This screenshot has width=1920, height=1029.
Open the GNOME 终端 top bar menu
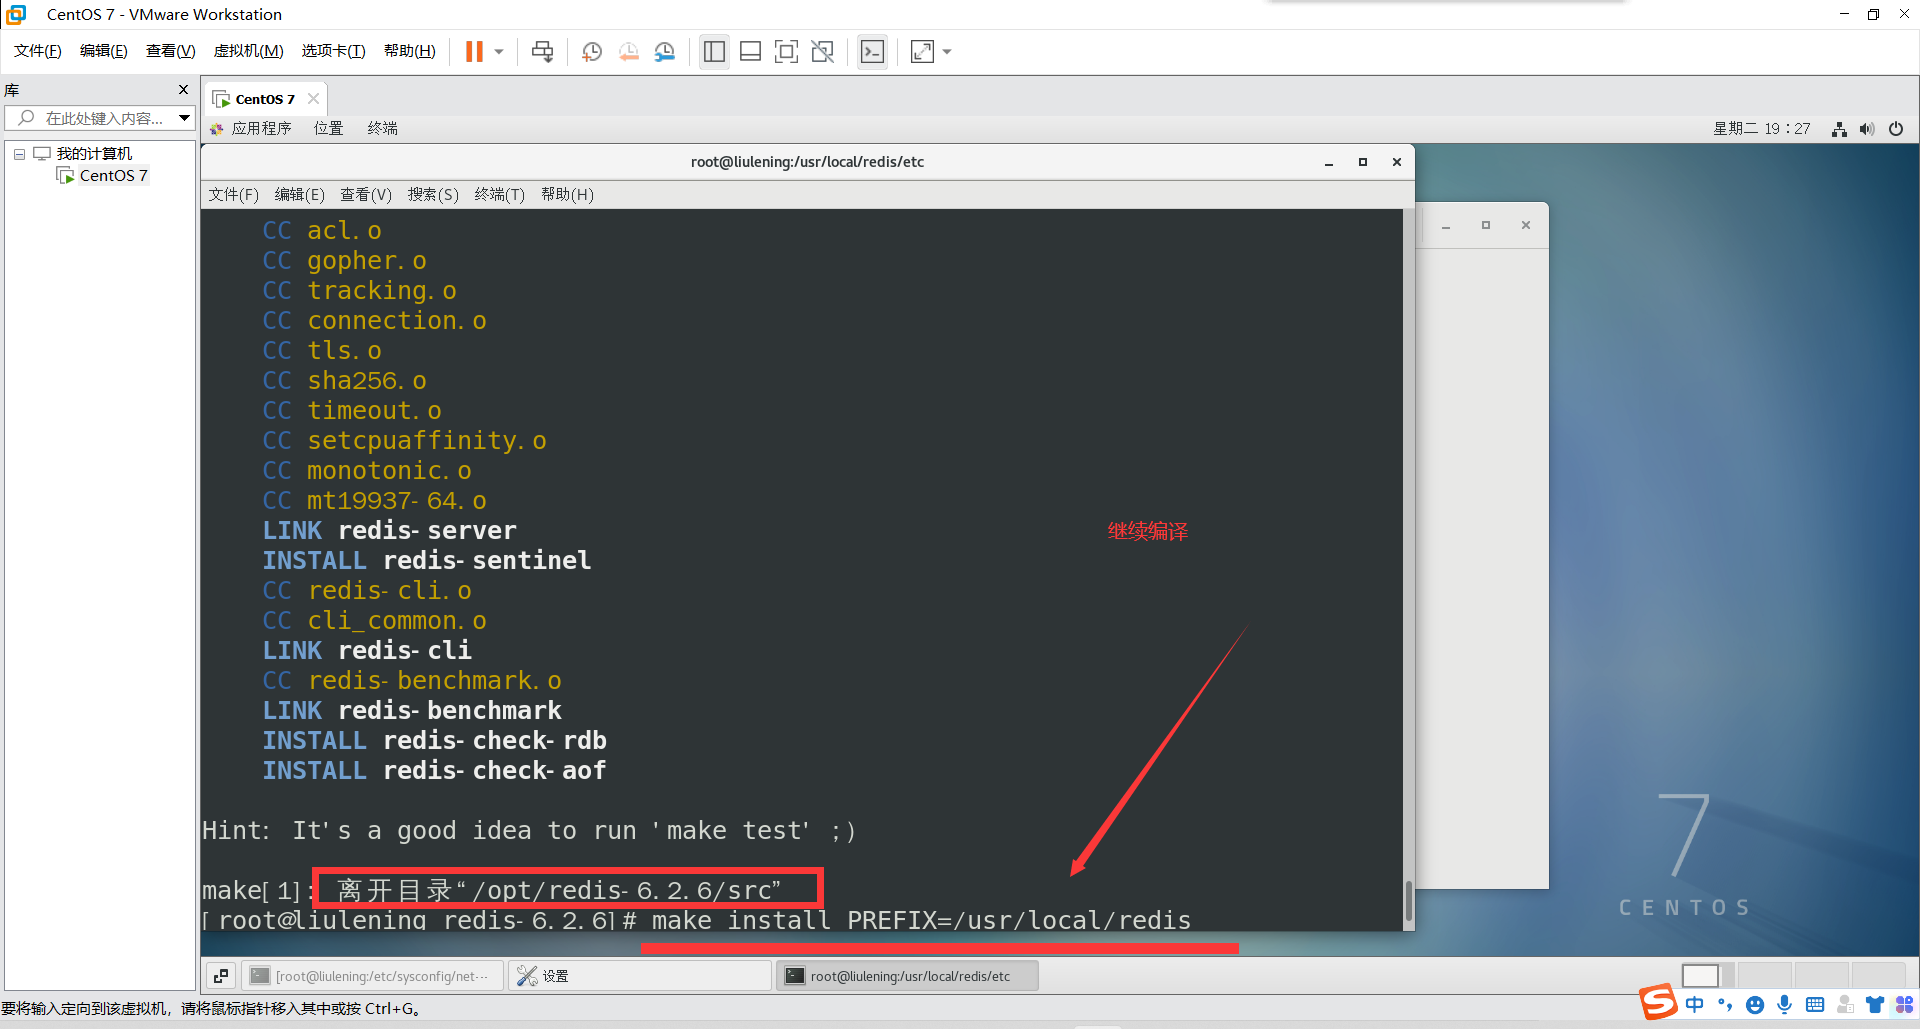pyautogui.click(x=382, y=128)
